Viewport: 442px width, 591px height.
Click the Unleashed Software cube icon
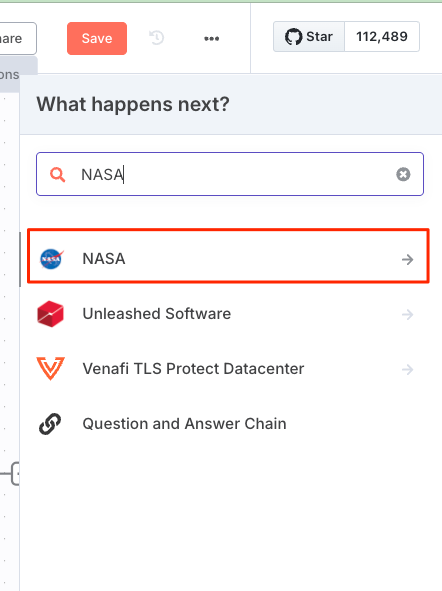coord(50,314)
